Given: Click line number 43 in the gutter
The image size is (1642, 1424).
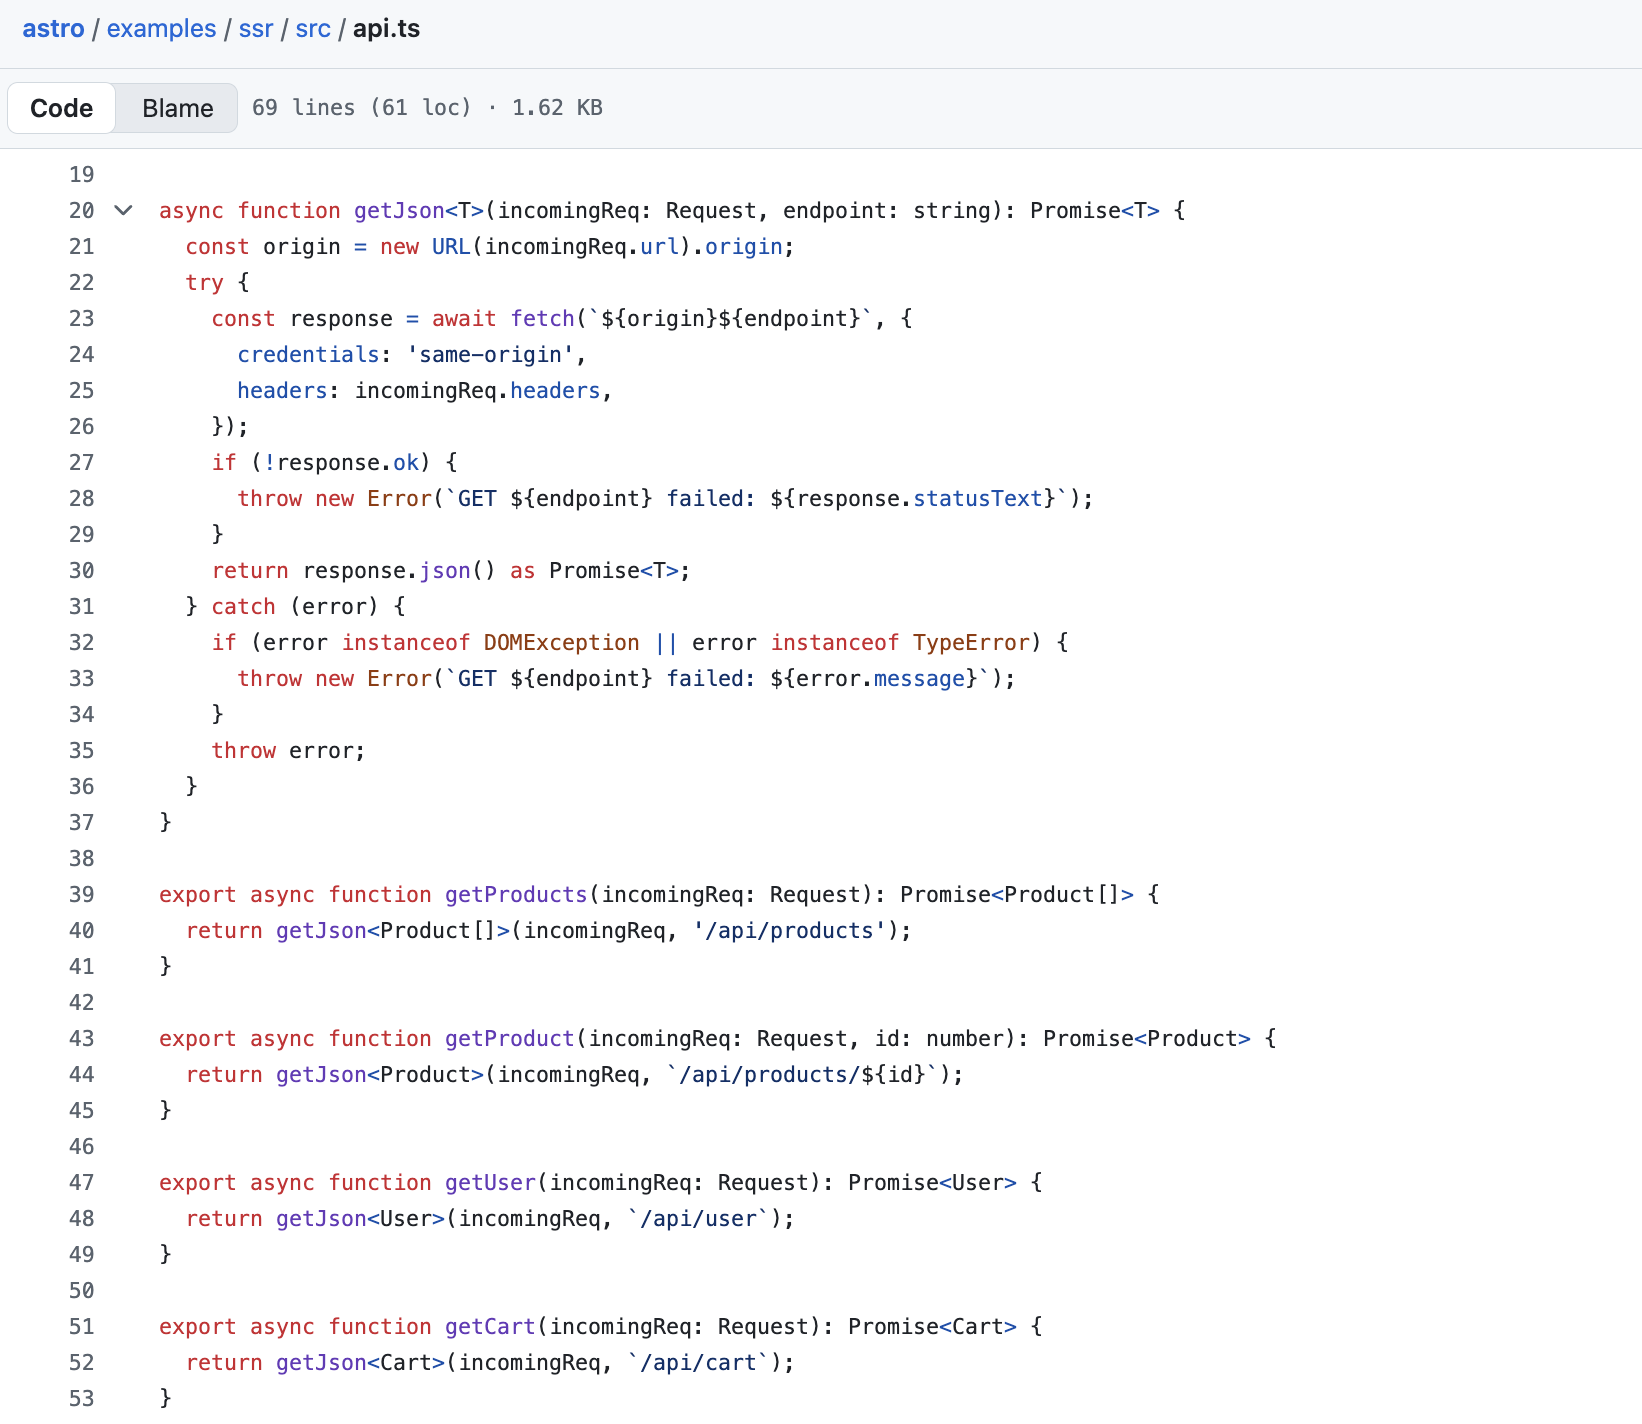Looking at the screenshot, I should point(82,1039).
